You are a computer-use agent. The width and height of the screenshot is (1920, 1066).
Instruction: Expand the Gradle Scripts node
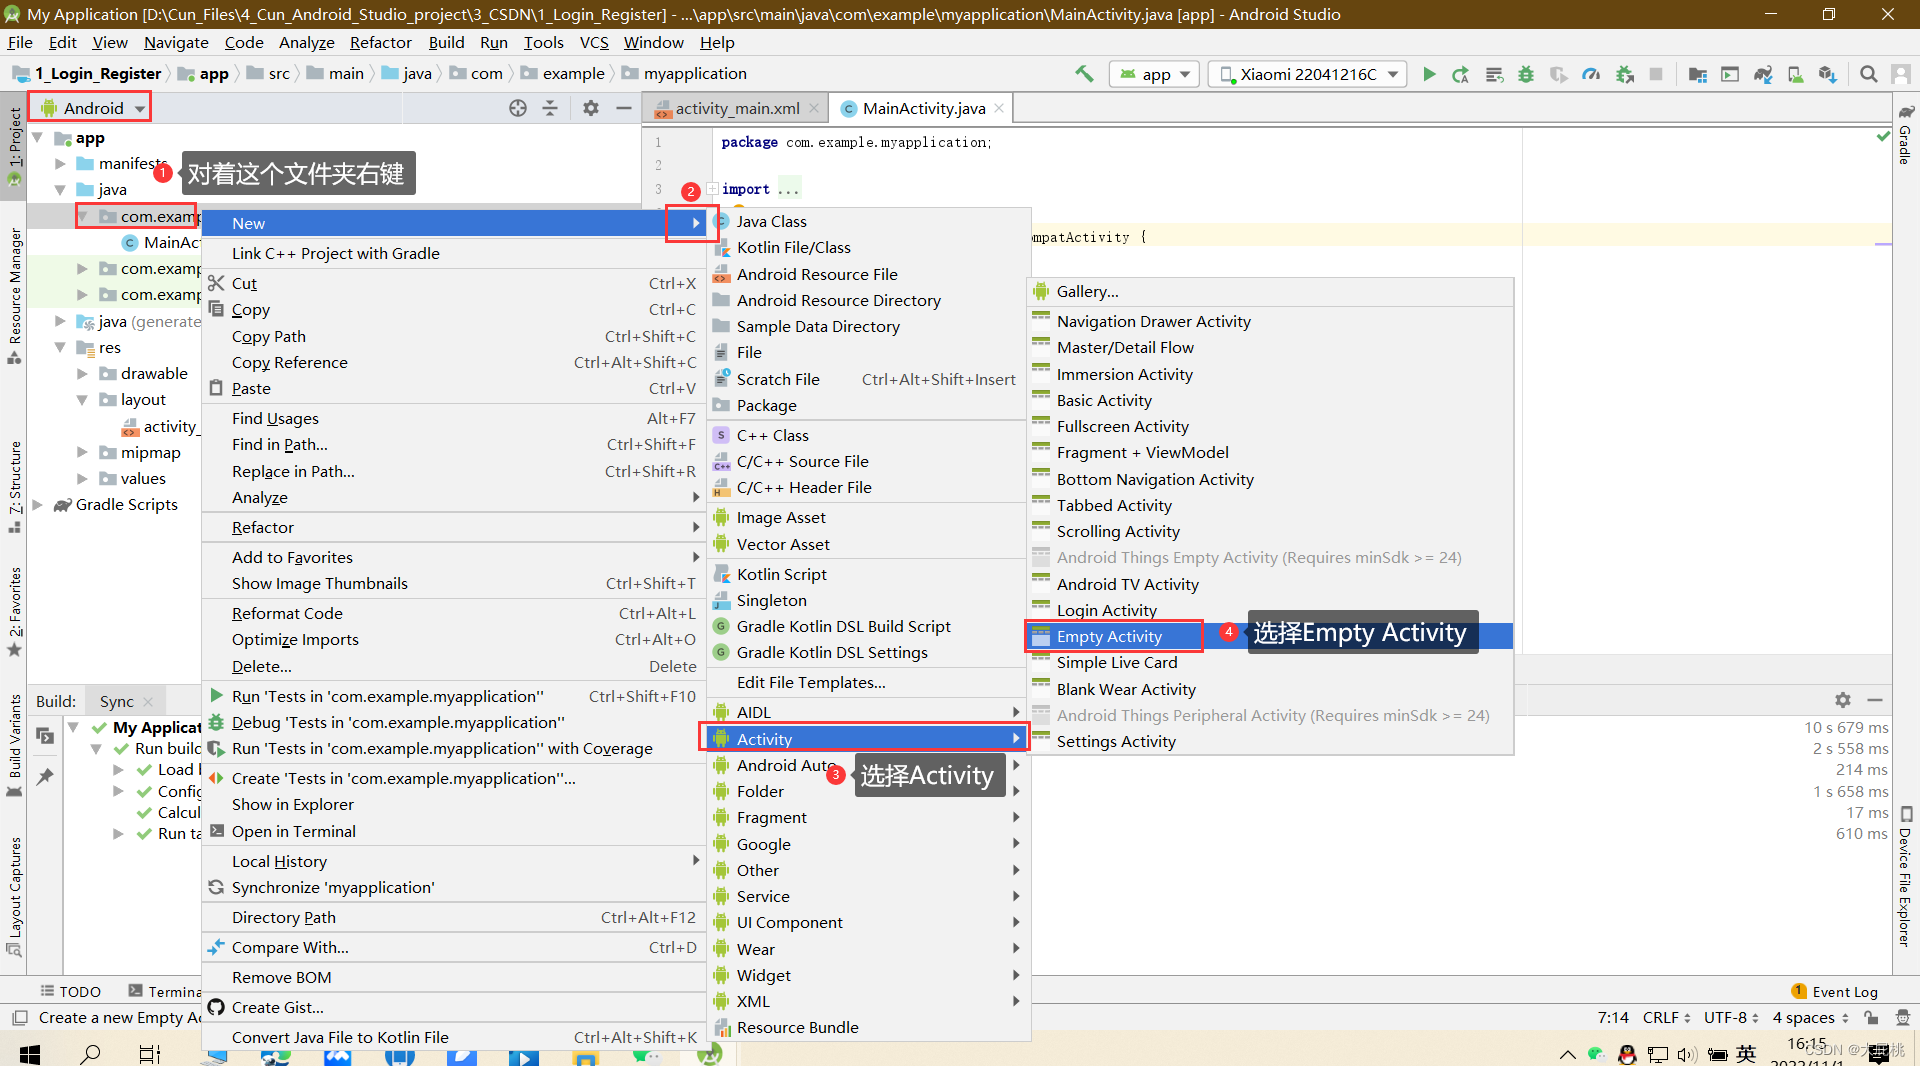click(38, 504)
